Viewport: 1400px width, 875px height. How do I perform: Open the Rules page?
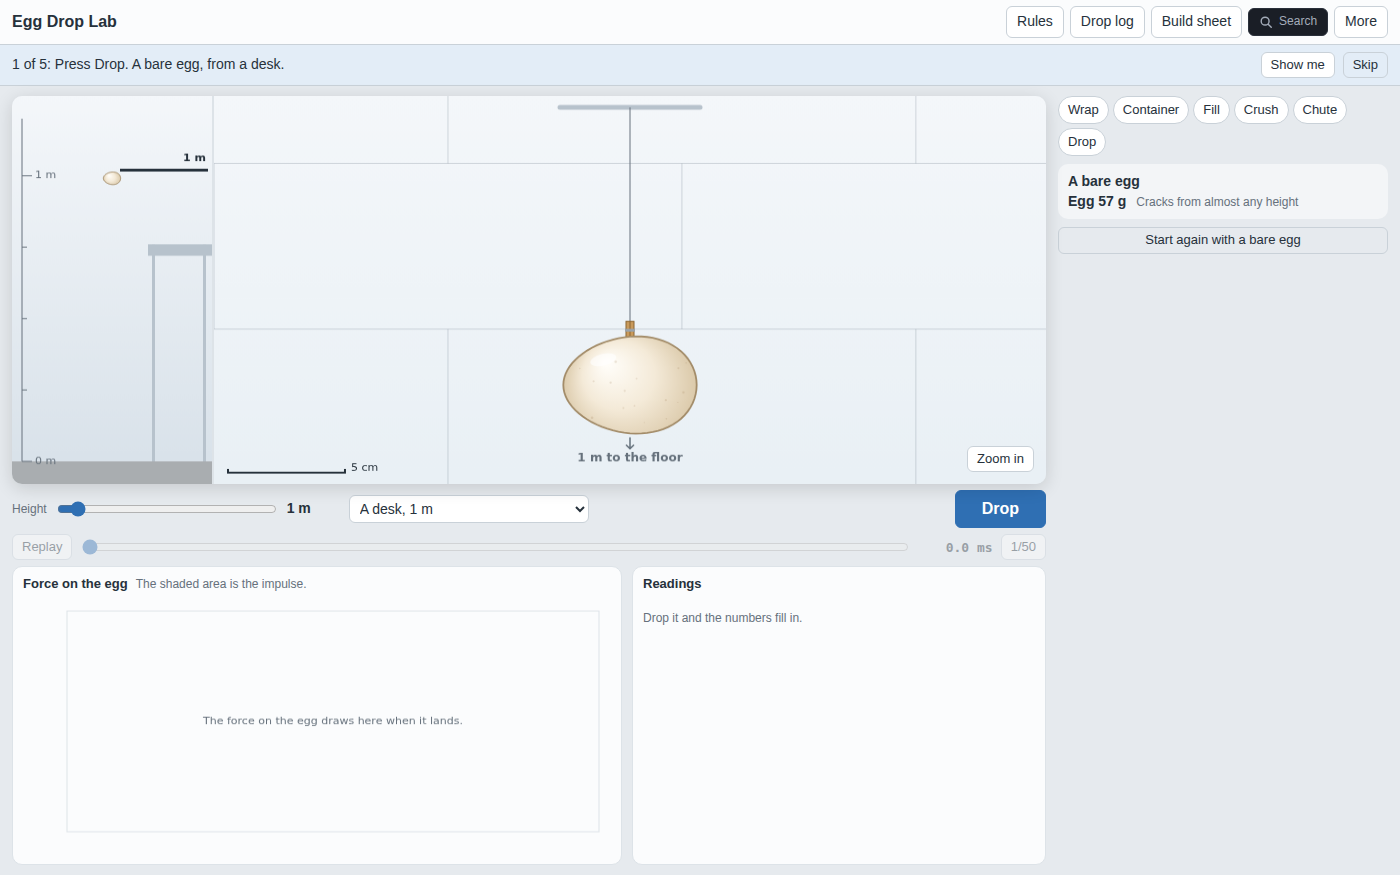pyautogui.click(x=1035, y=22)
